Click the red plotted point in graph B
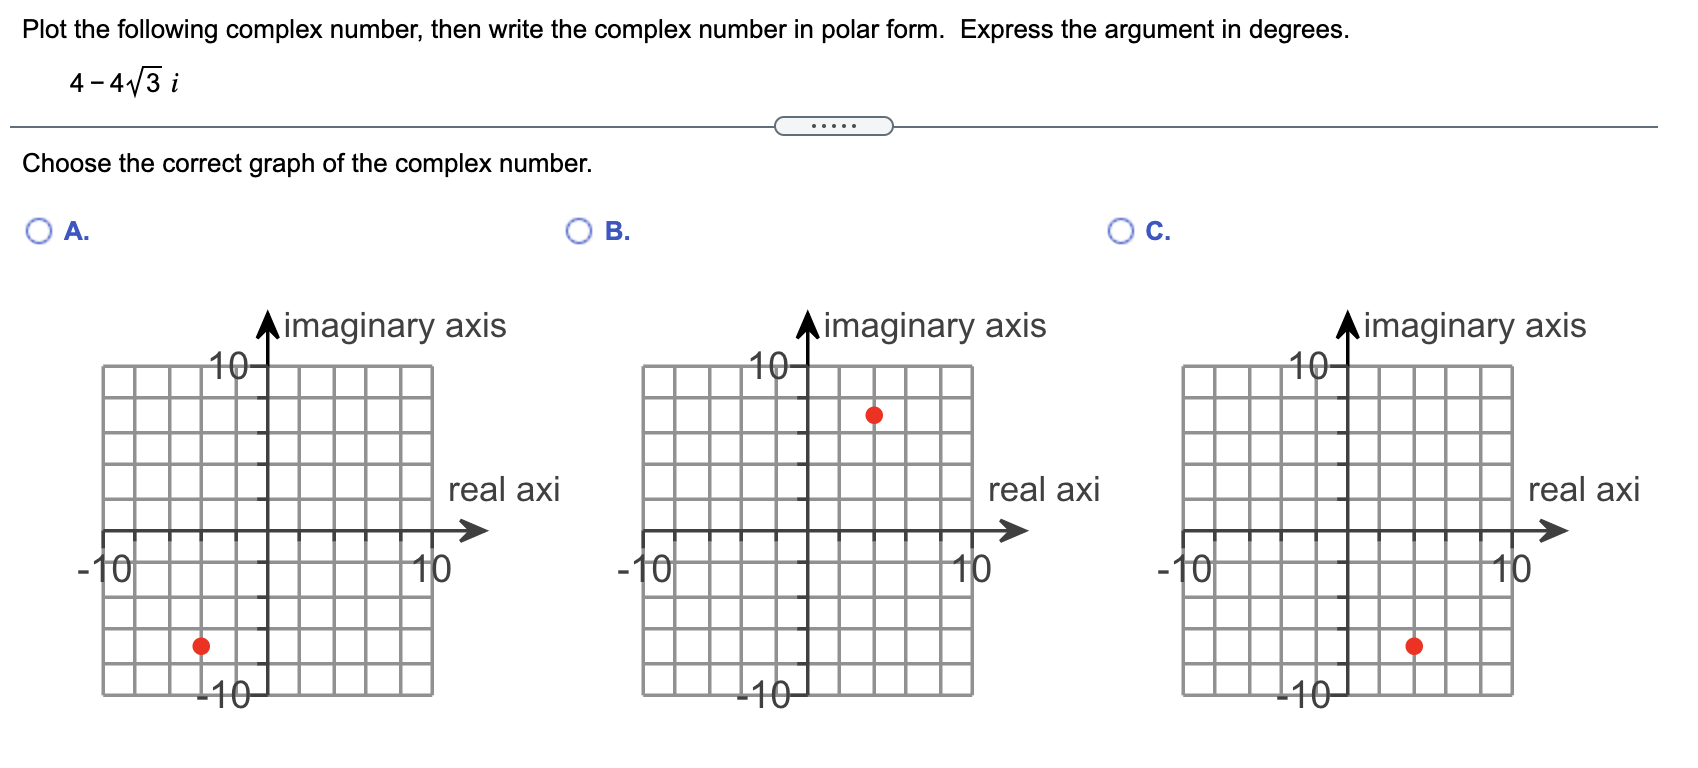 (x=872, y=414)
